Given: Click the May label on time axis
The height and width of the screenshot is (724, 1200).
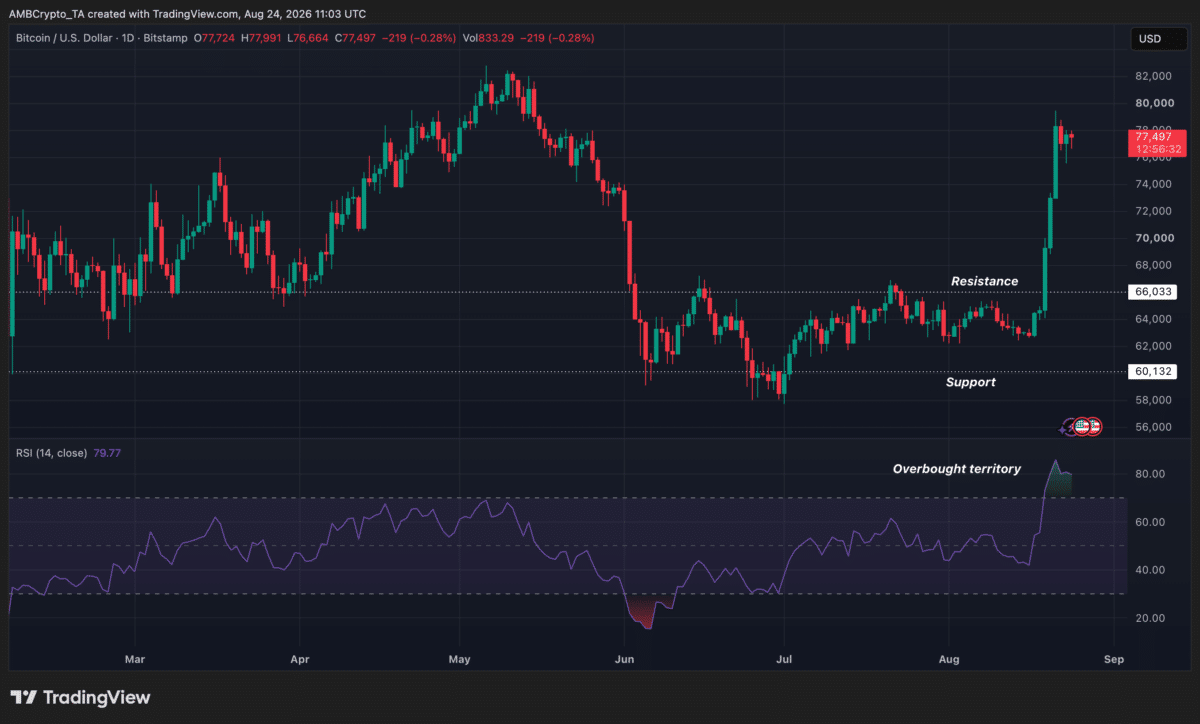Looking at the screenshot, I should coord(460,660).
